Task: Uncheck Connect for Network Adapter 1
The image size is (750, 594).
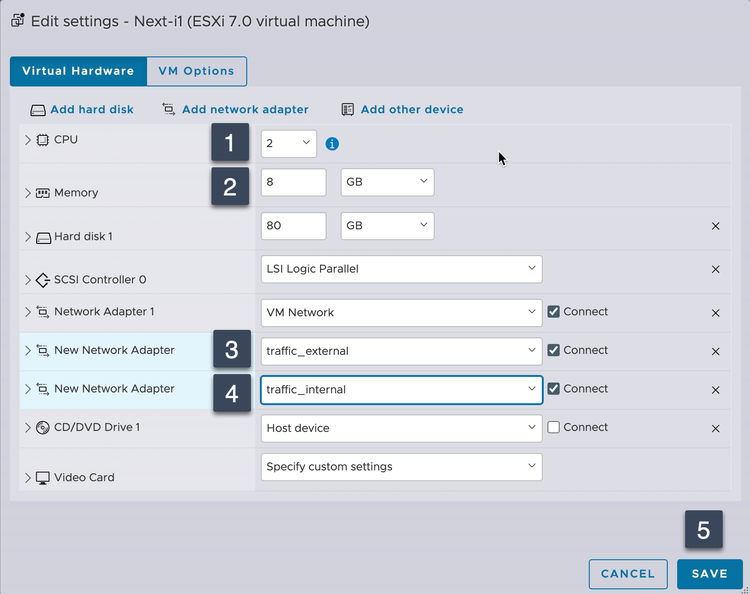Action: pos(554,312)
